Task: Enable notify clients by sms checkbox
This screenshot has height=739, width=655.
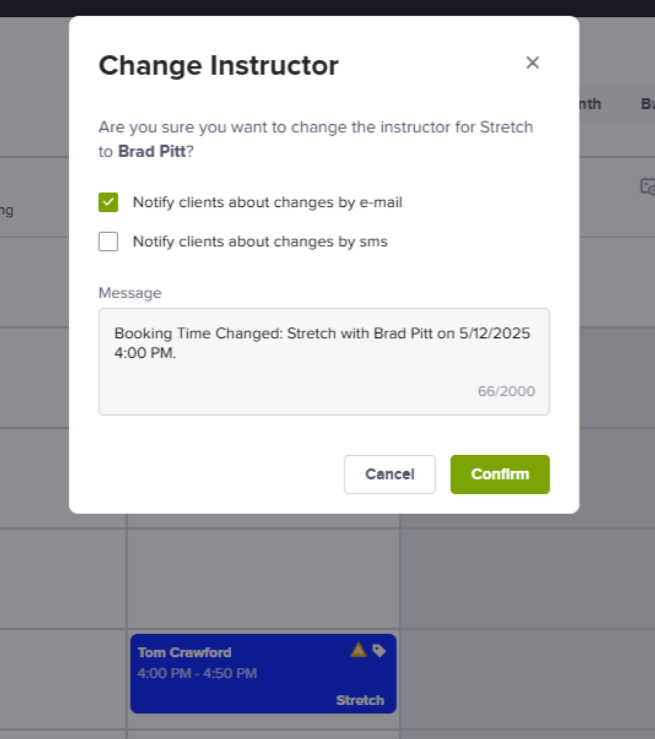Action: [108, 241]
